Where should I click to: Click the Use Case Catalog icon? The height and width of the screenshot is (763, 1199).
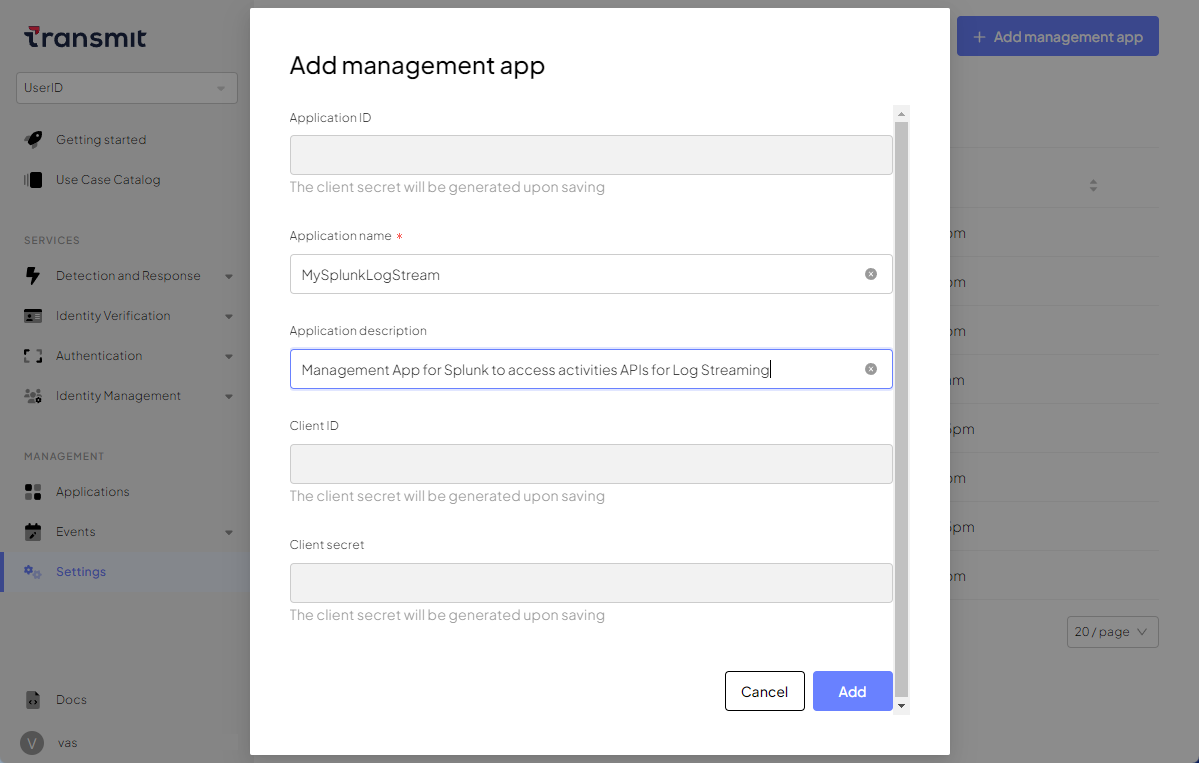click(33, 180)
